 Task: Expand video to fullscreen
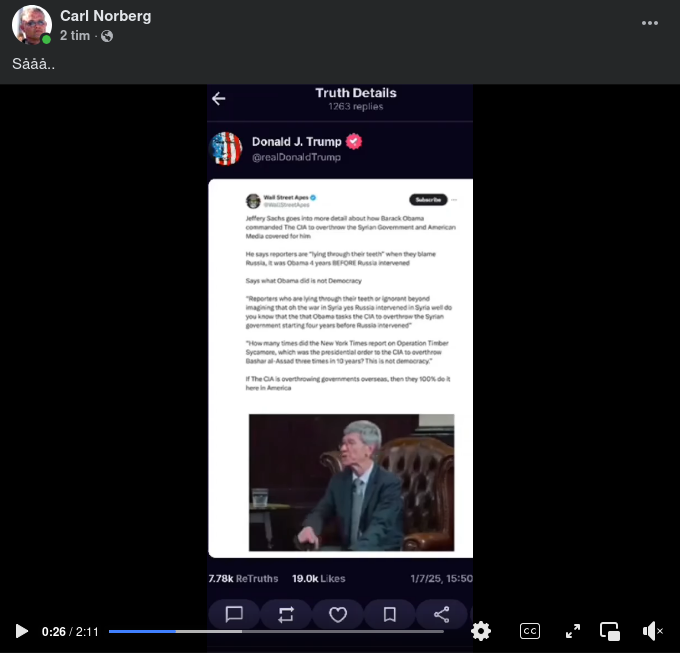[573, 631]
